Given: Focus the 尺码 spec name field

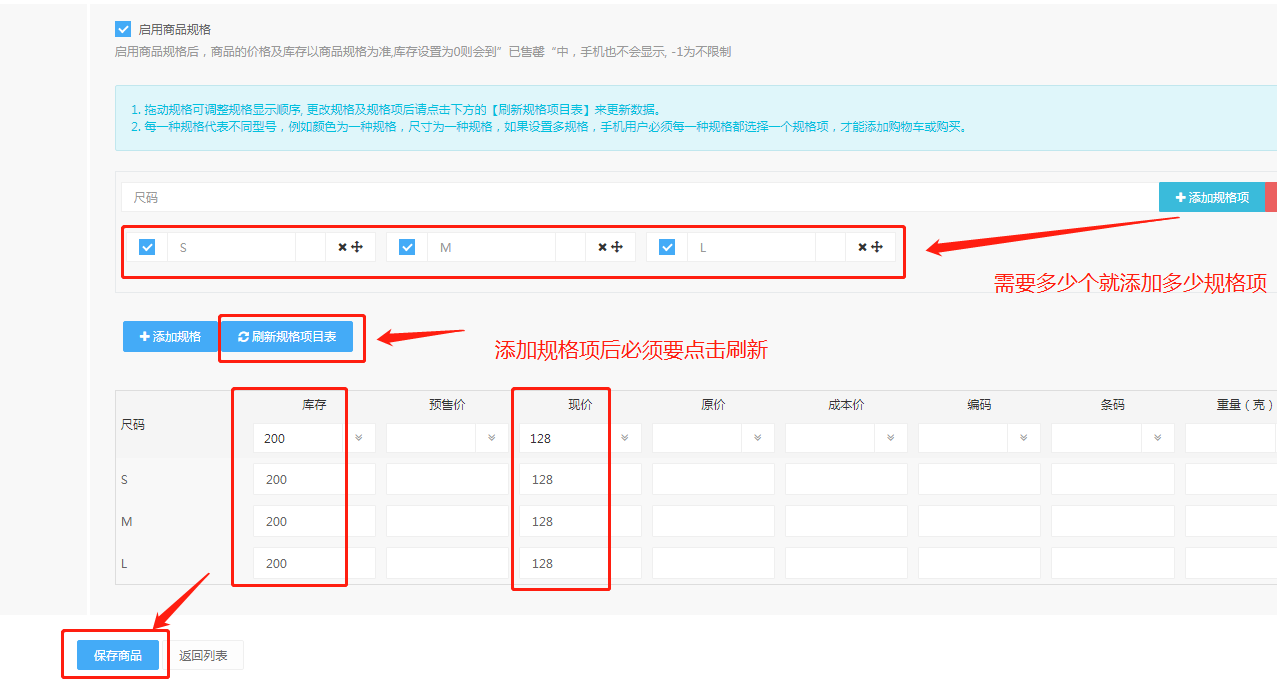Looking at the screenshot, I should point(640,197).
